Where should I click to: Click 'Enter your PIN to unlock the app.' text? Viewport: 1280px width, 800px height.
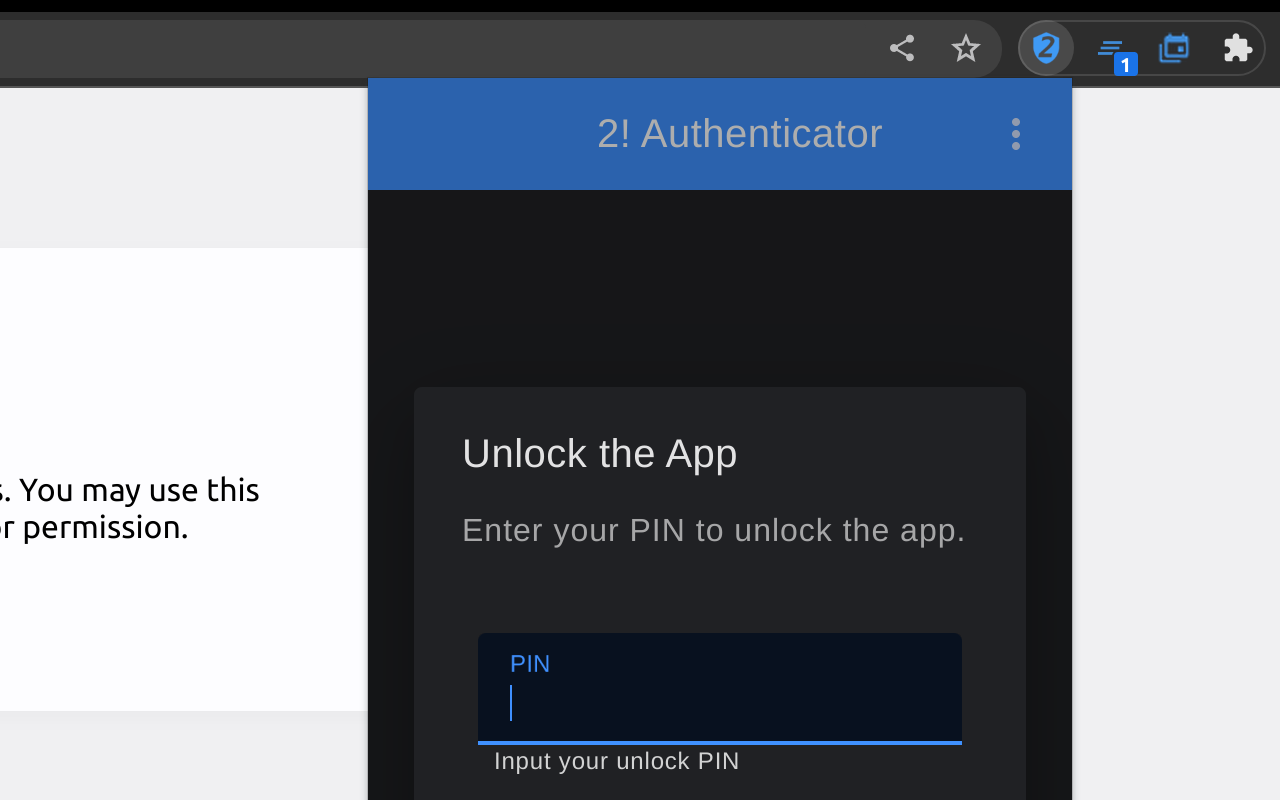click(x=713, y=530)
